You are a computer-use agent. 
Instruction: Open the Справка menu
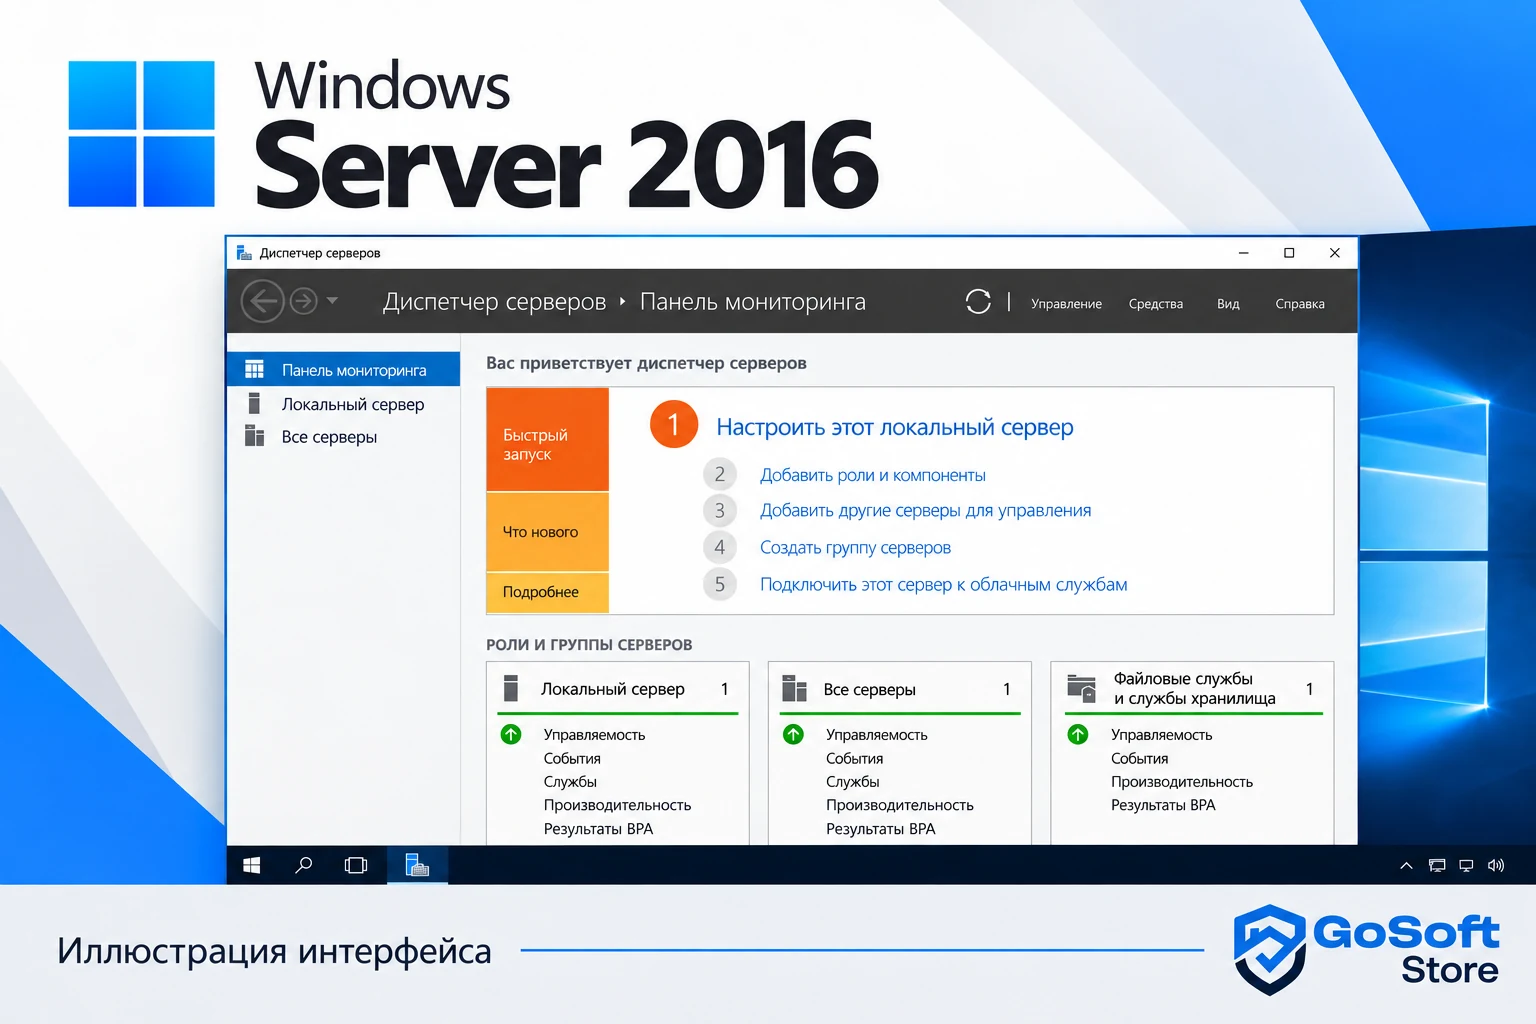pyautogui.click(x=1299, y=304)
